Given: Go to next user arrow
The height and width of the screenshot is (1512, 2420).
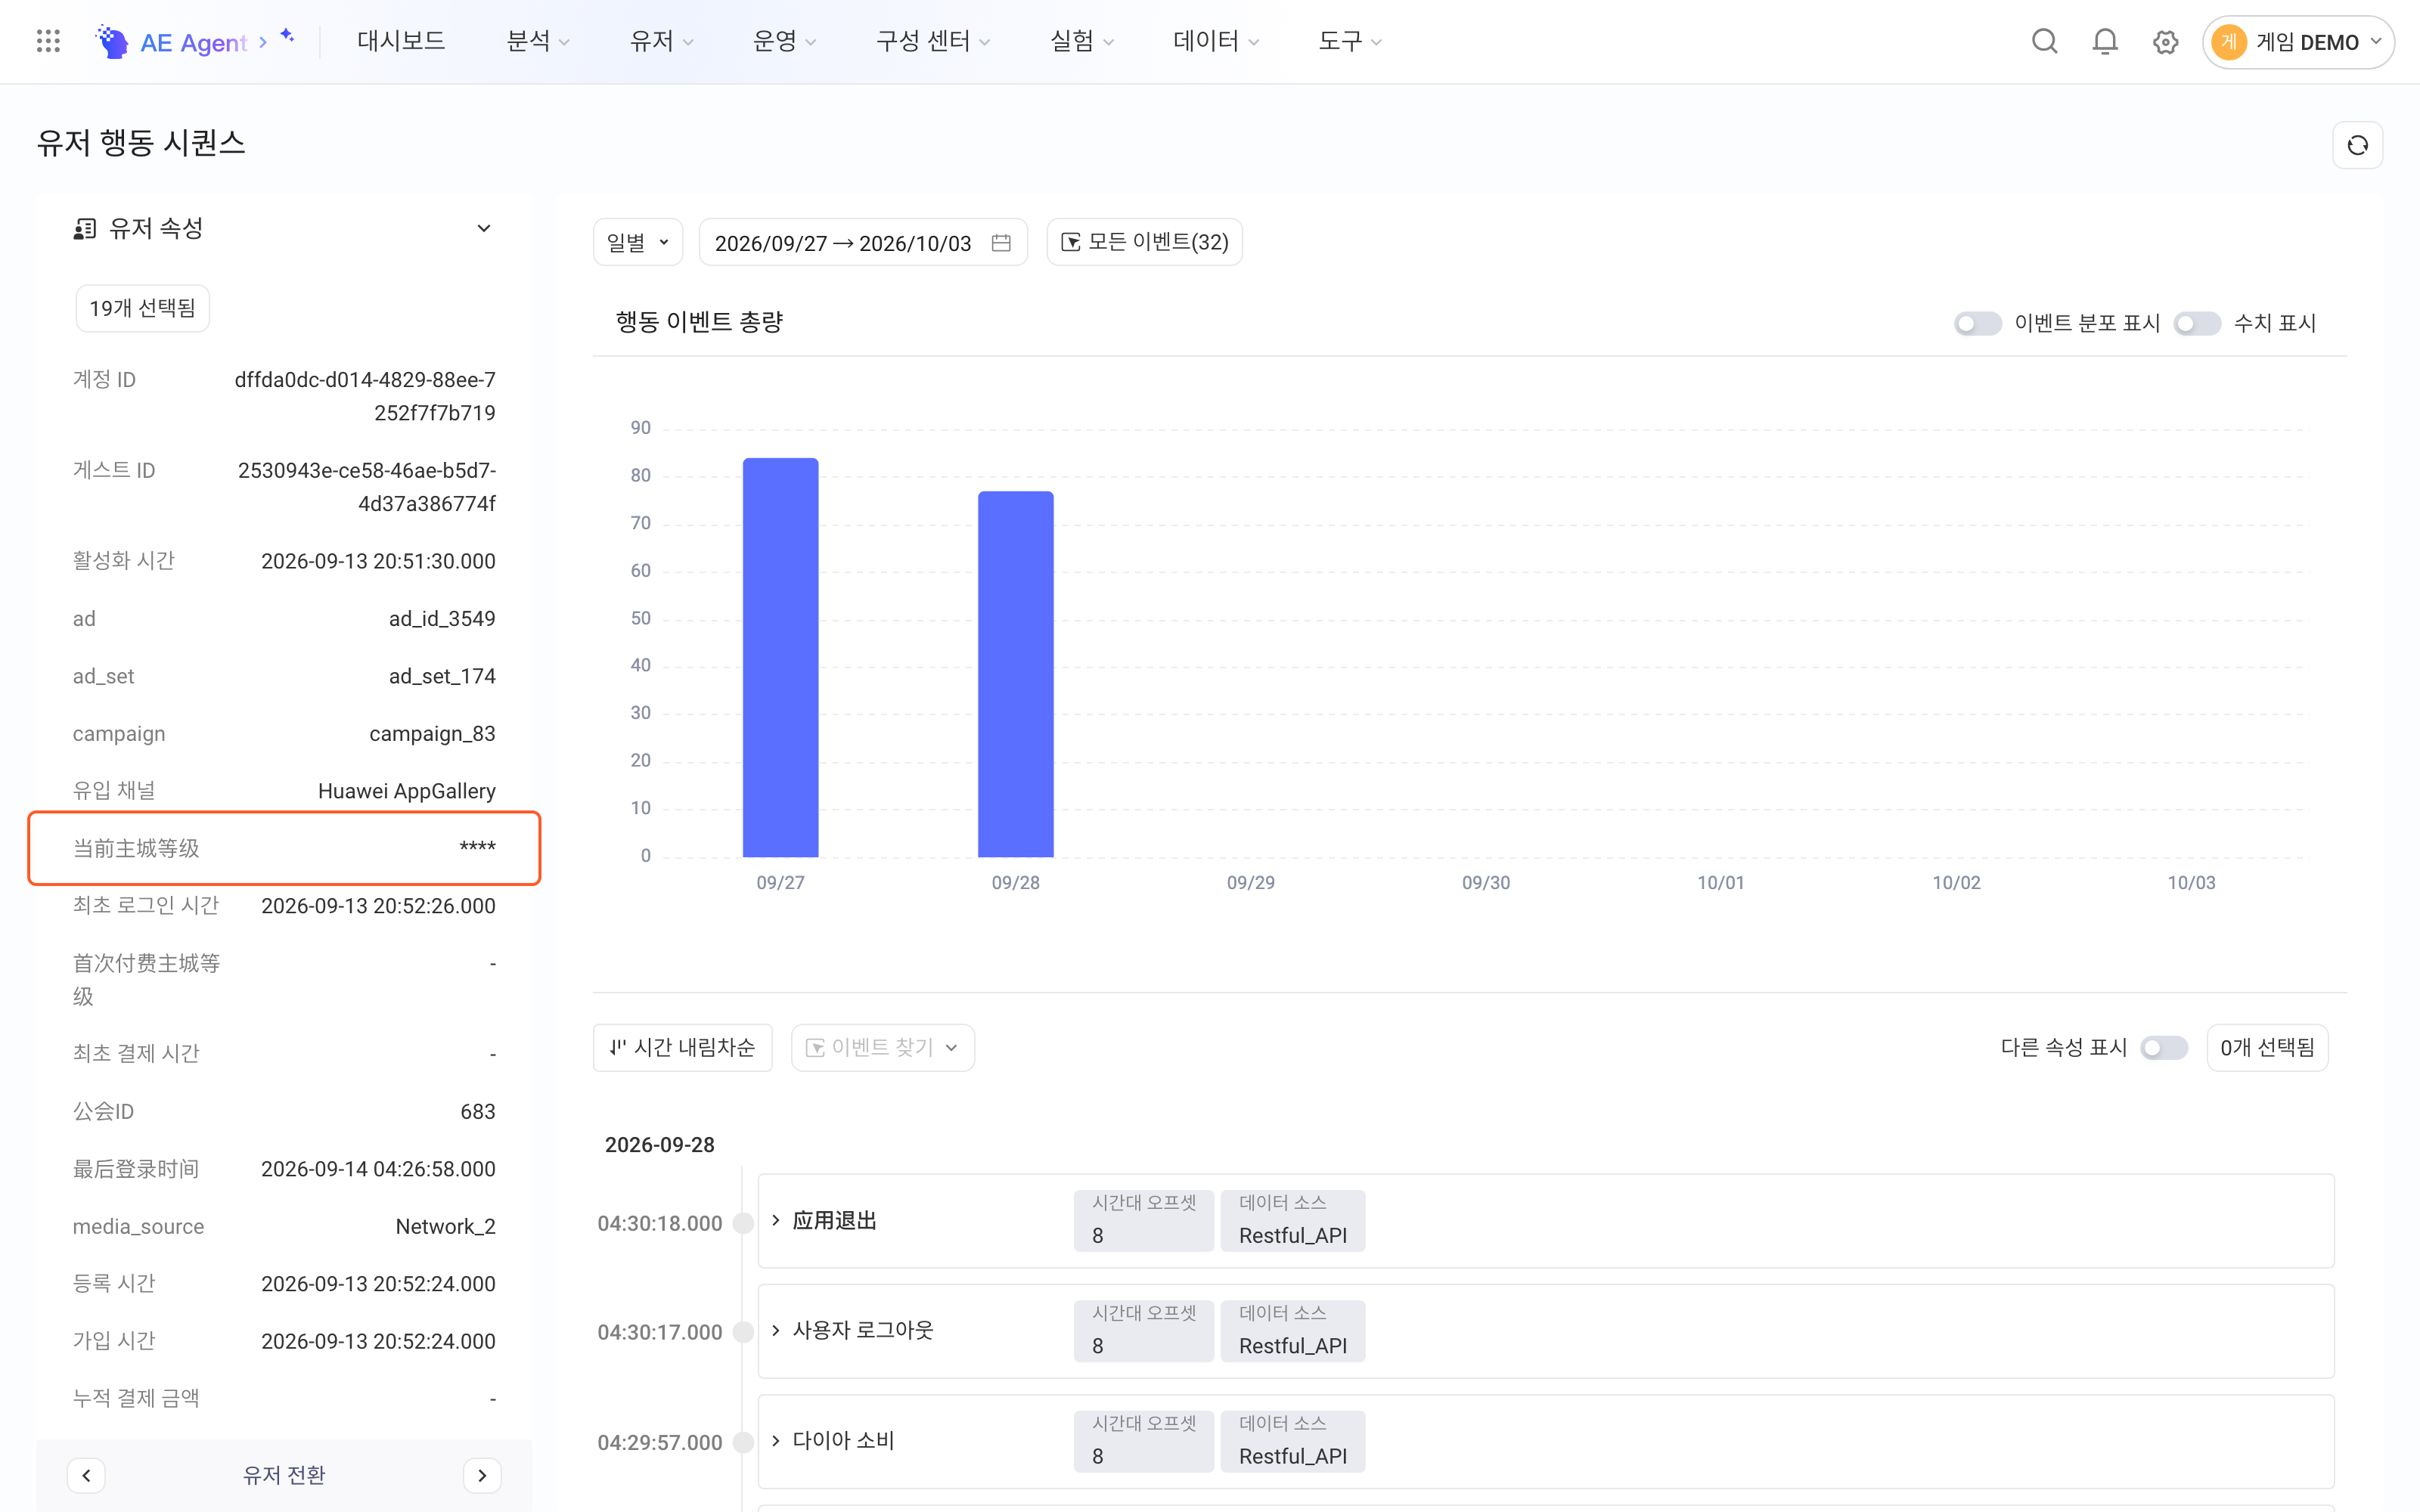Looking at the screenshot, I should point(482,1475).
